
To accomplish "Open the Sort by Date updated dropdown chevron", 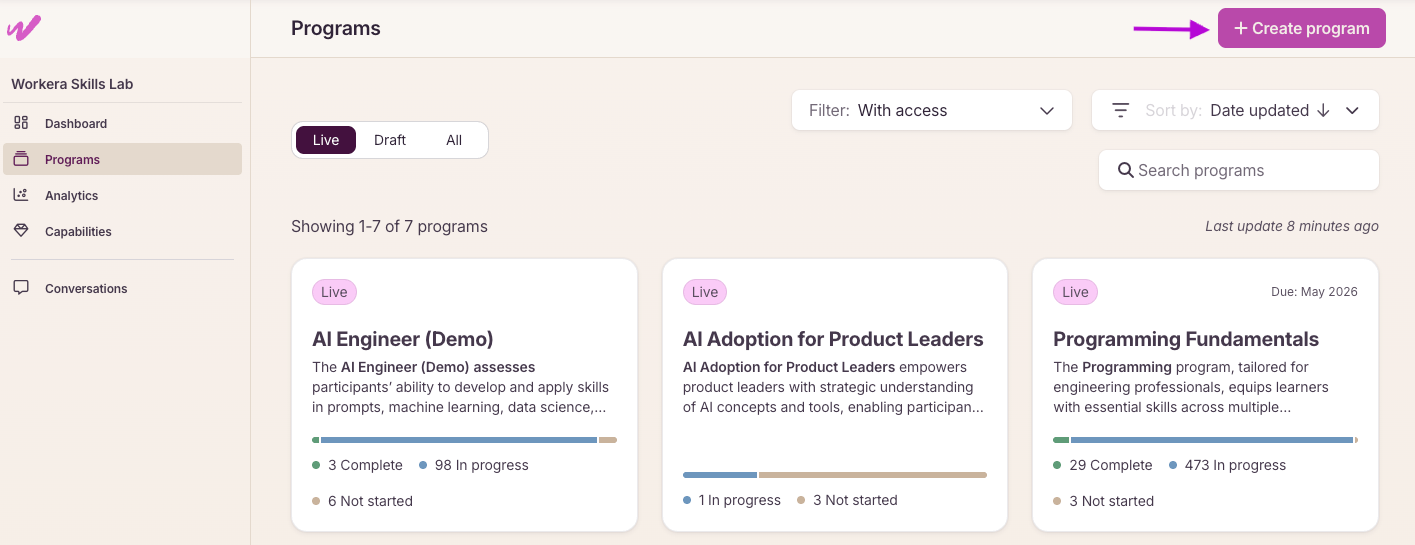I will tap(1352, 110).
